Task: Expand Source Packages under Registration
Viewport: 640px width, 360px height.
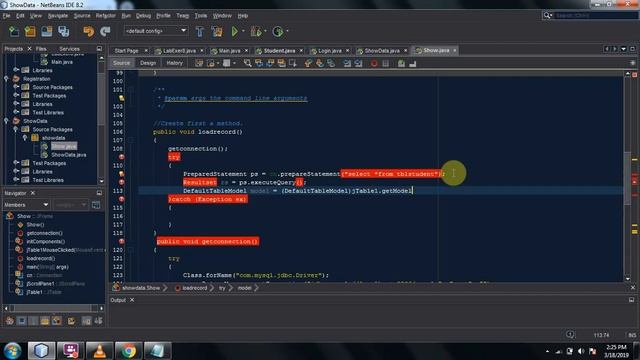Action: coord(16,87)
